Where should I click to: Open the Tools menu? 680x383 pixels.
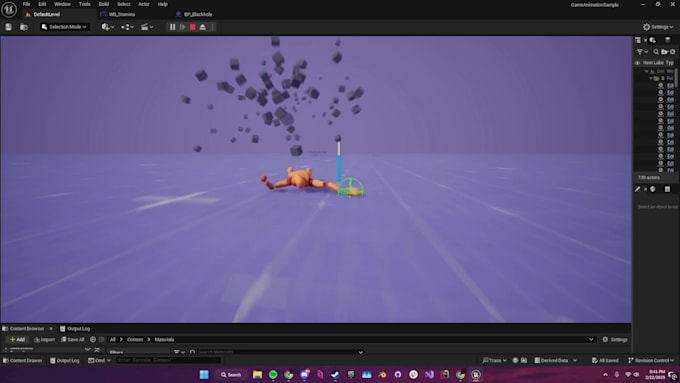pos(85,4)
